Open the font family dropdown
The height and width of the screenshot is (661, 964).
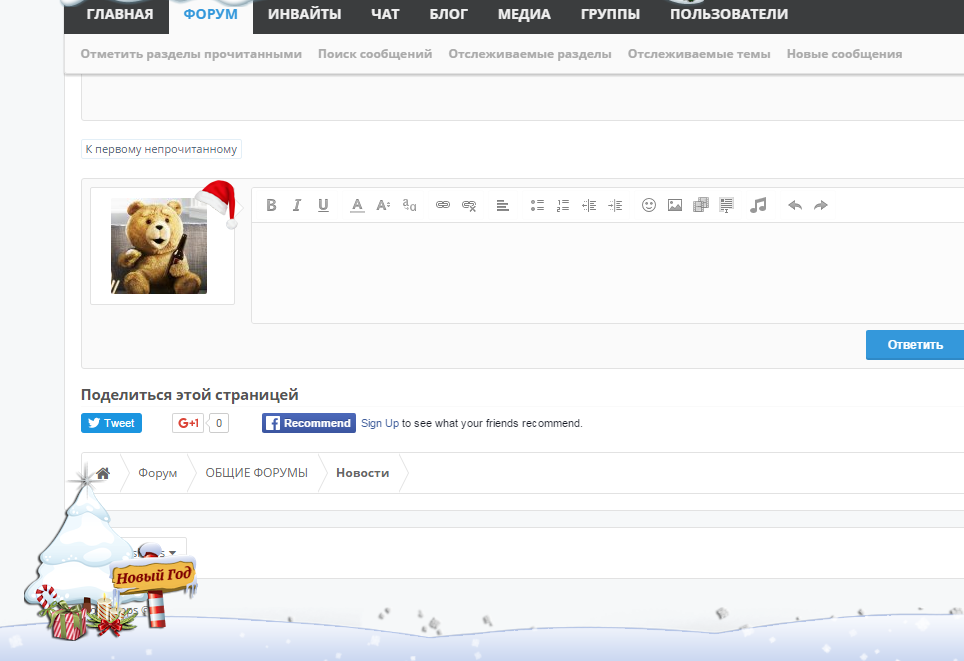(x=409, y=205)
